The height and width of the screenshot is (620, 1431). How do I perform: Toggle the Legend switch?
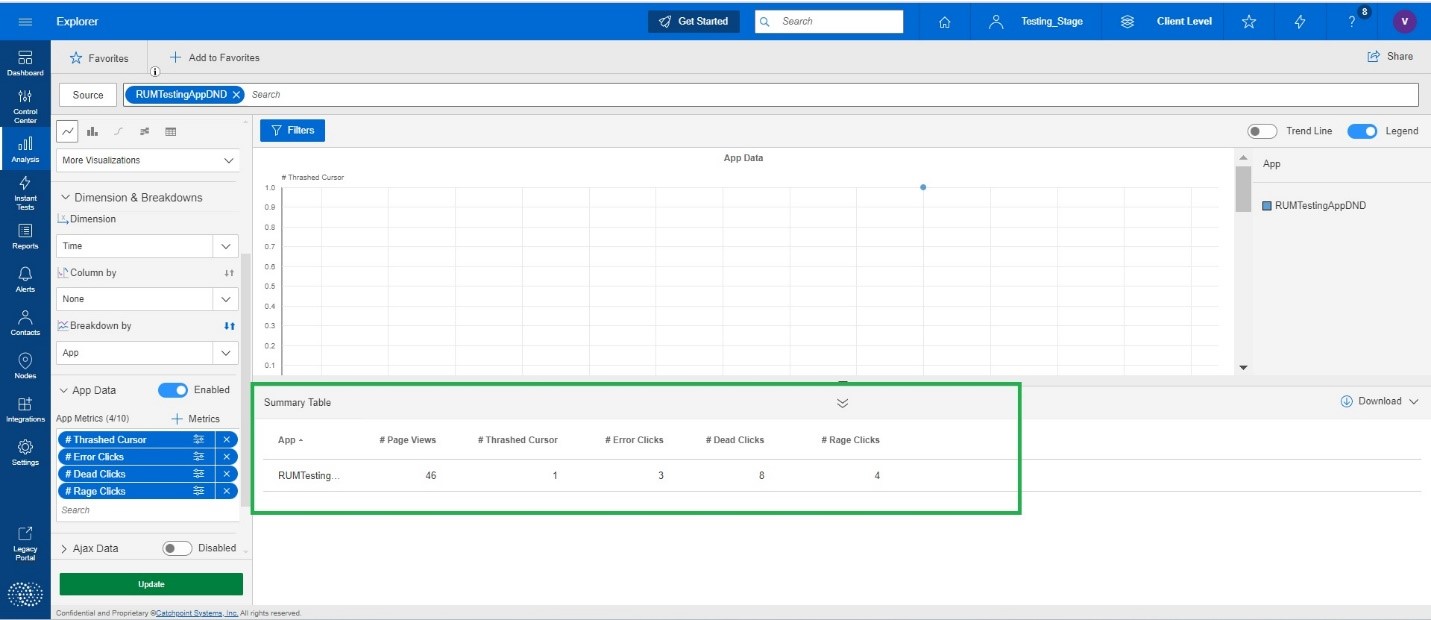click(1362, 131)
